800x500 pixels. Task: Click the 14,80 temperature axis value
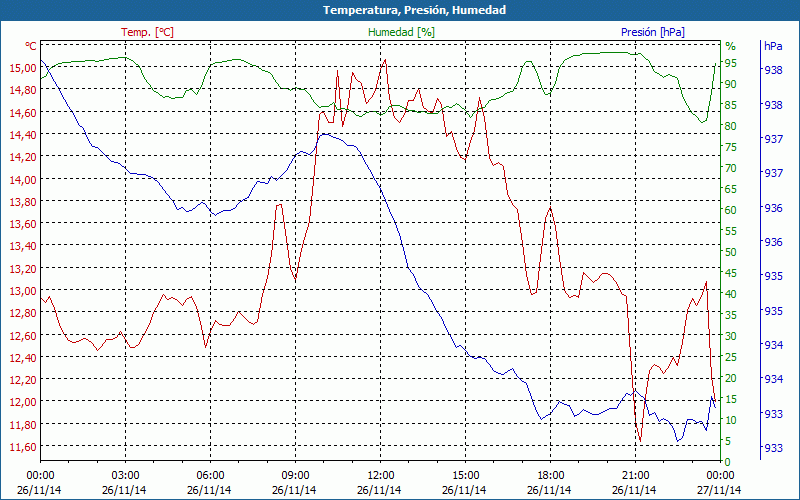[21, 90]
